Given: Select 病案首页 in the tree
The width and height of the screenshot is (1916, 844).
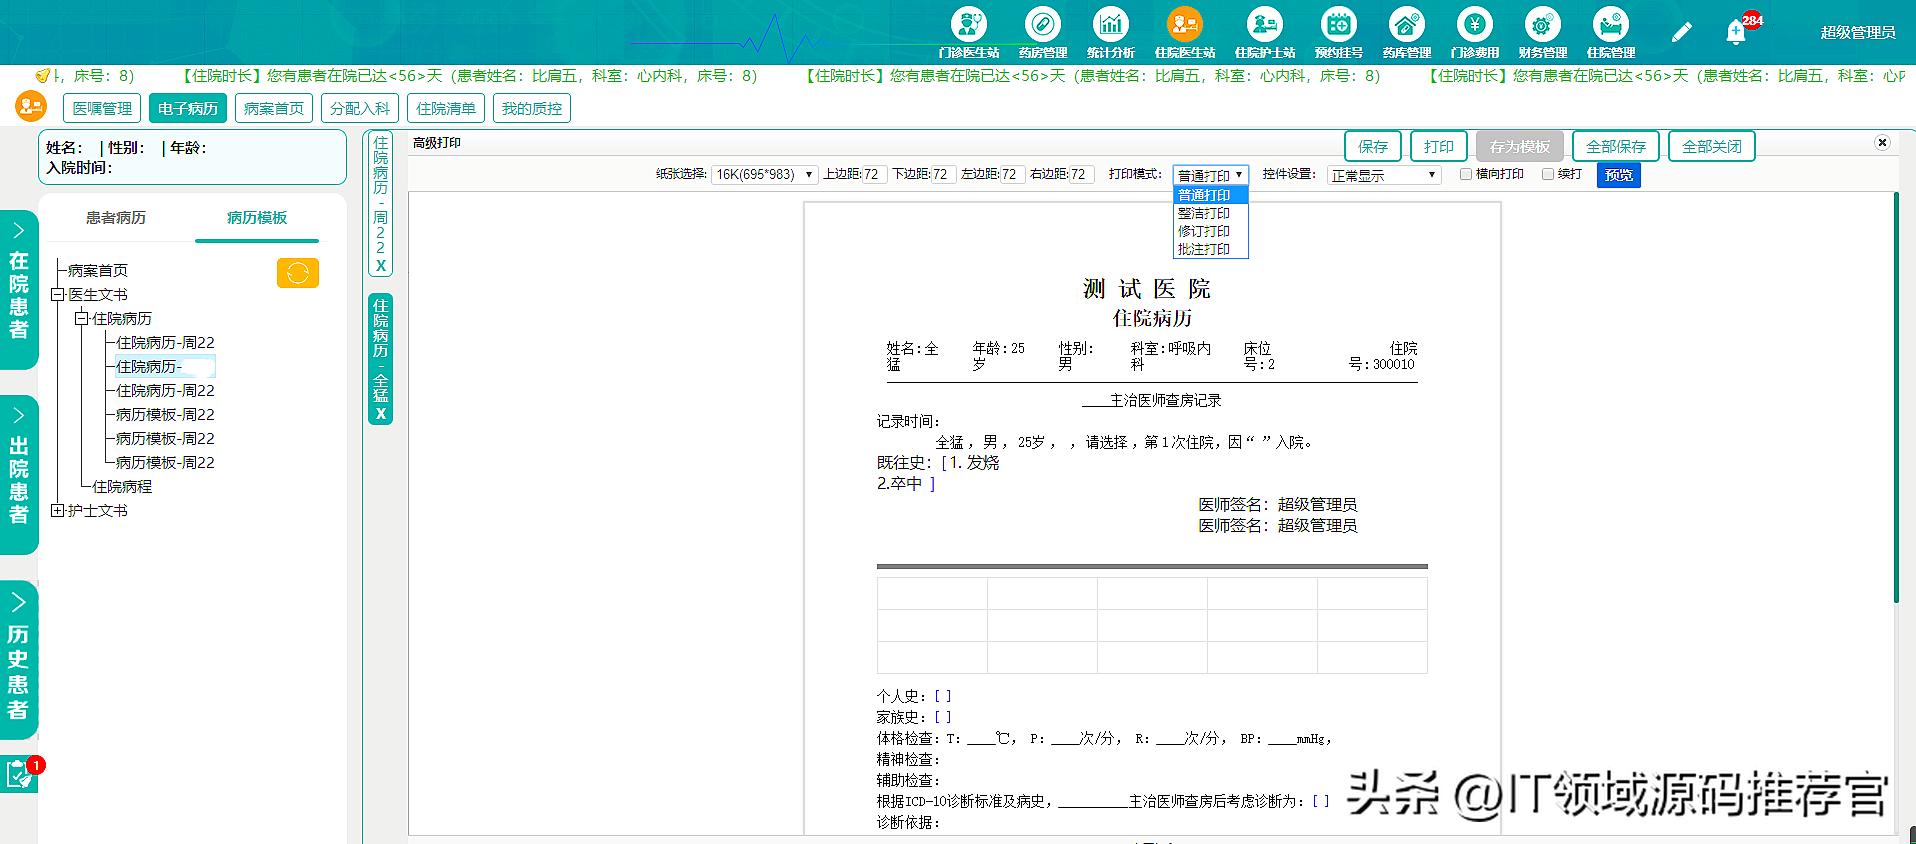Looking at the screenshot, I should [98, 271].
